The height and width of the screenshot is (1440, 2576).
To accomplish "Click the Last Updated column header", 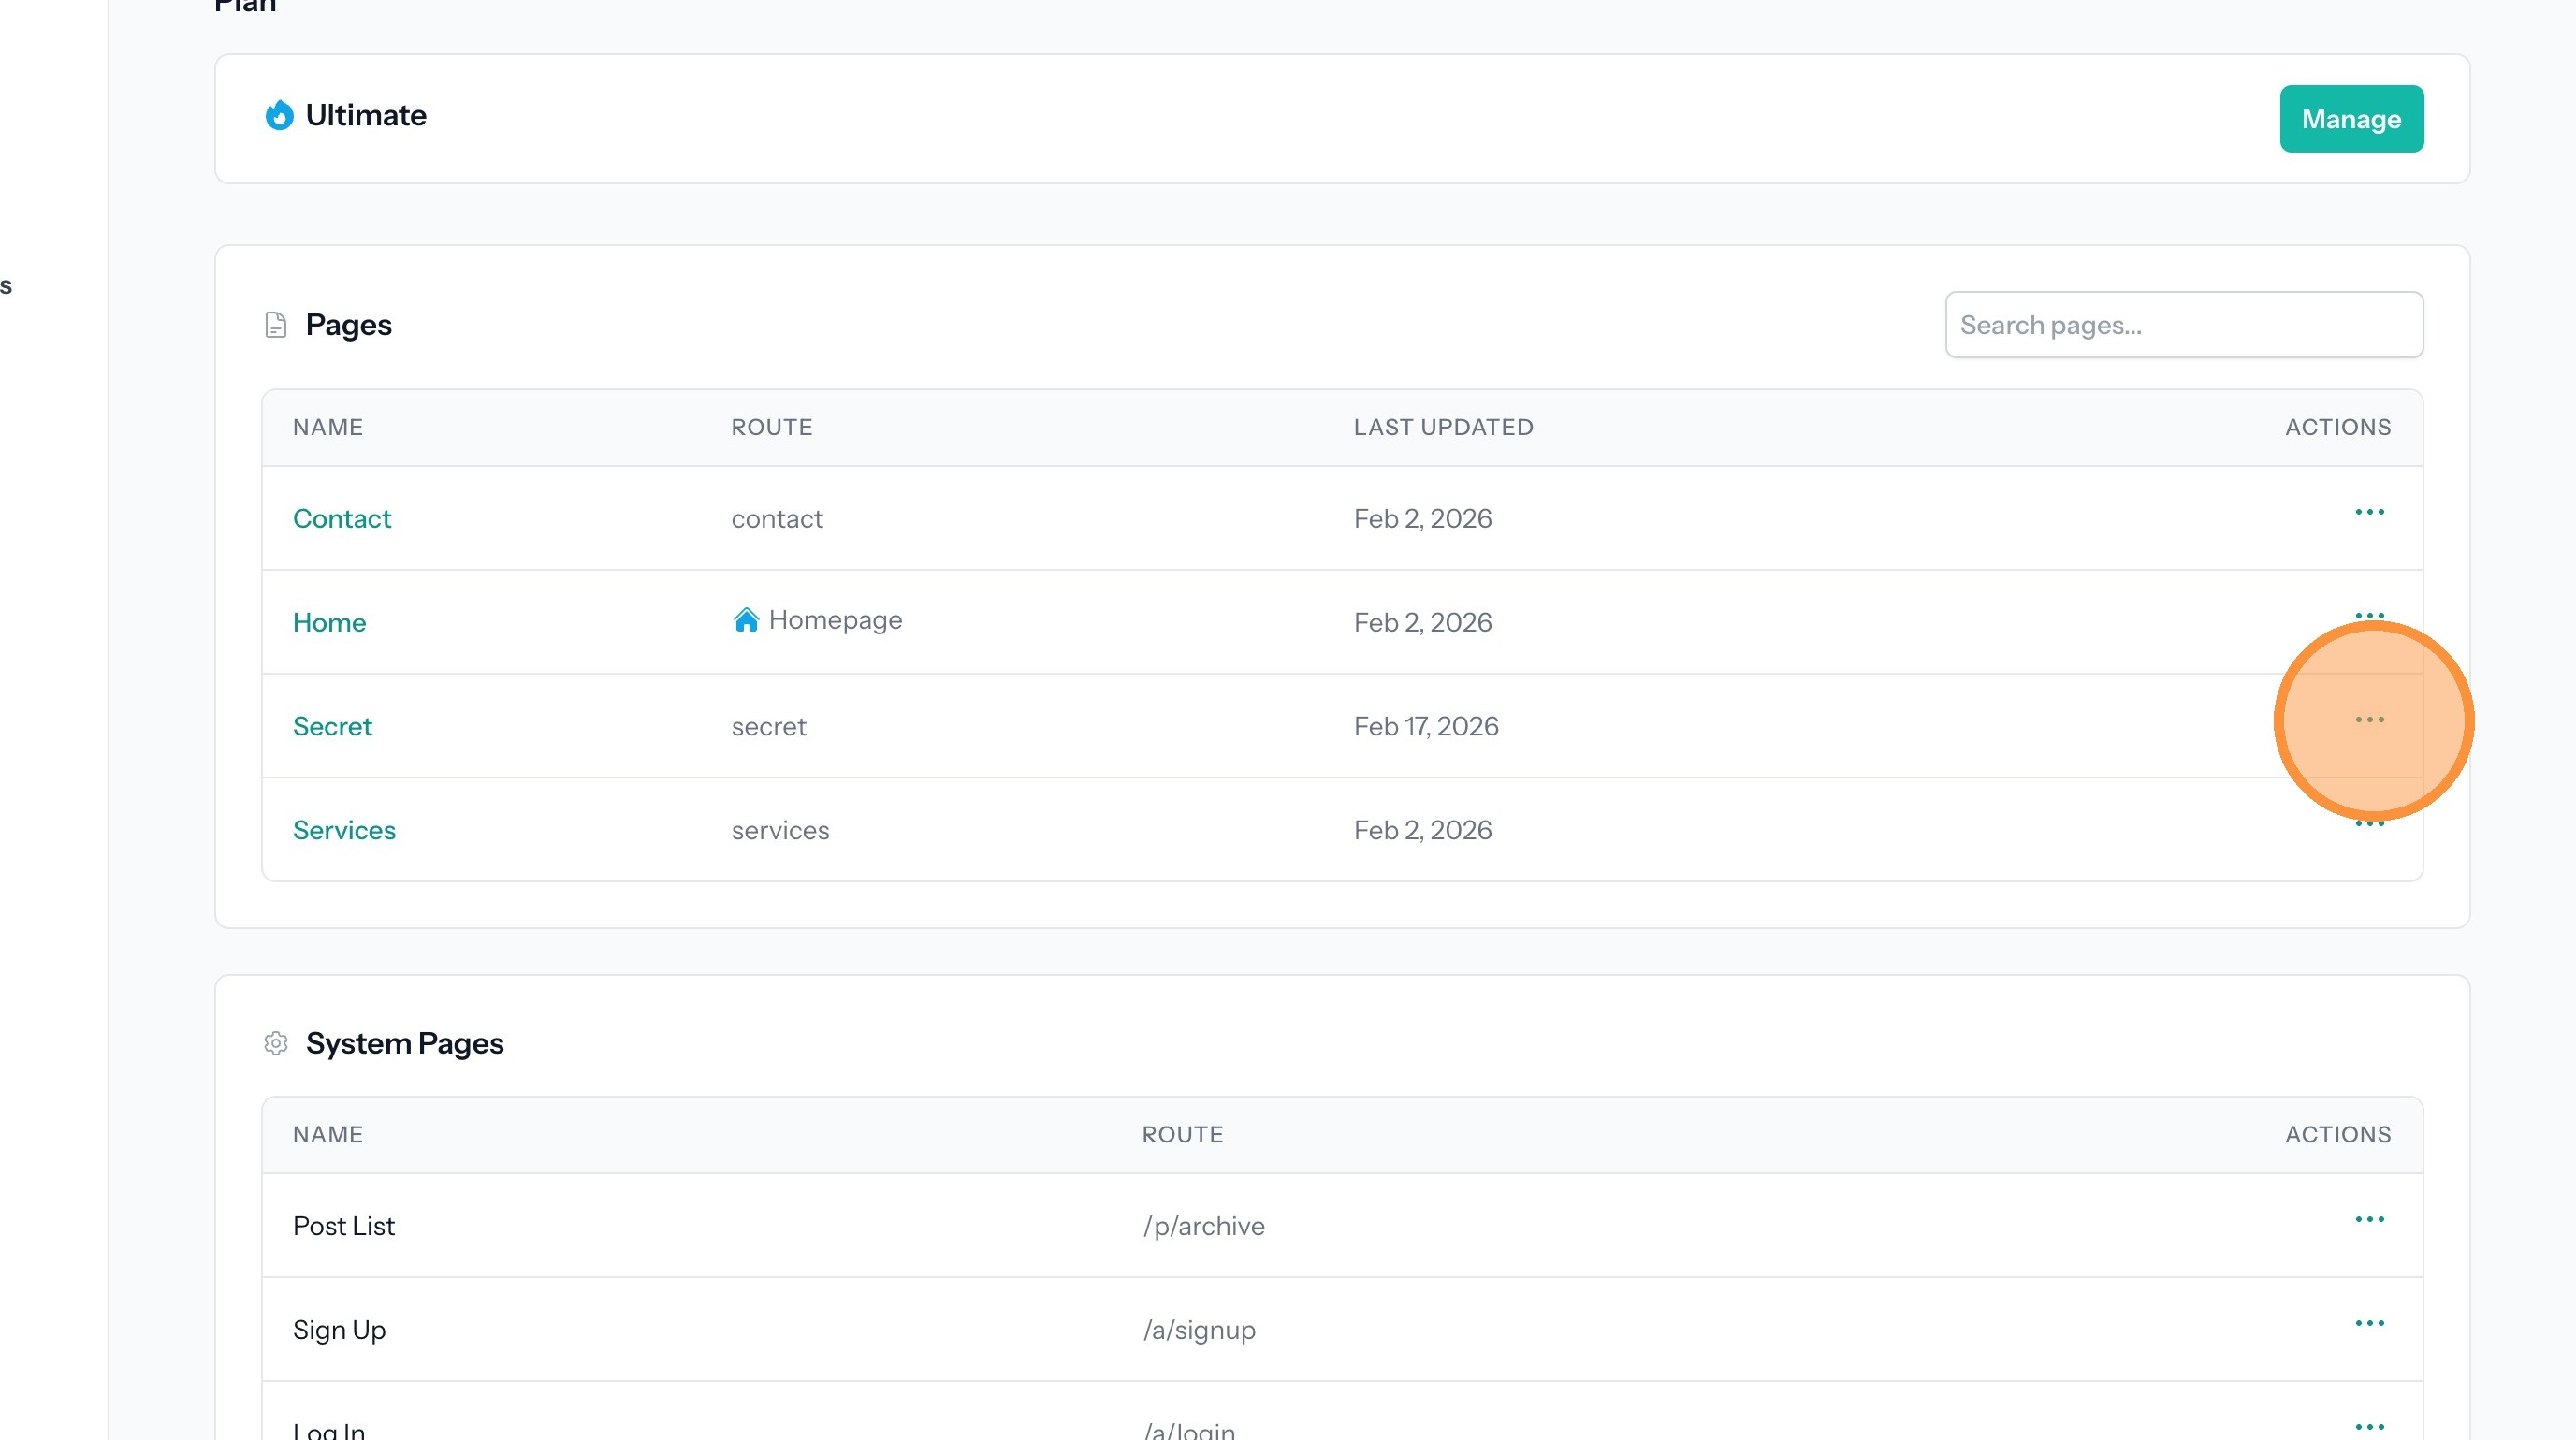I will (1443, 428).
